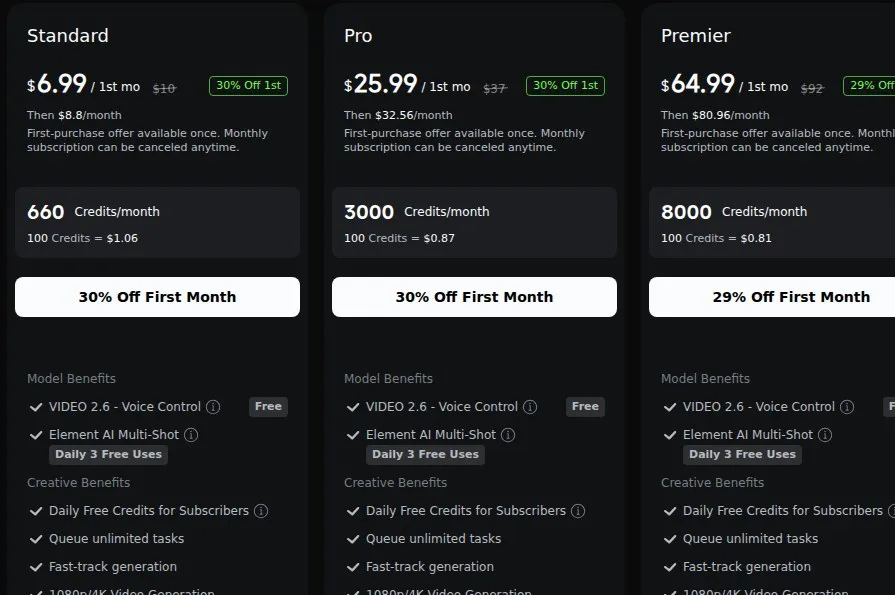Image resolution: width=895 pixels, height=595 pixels.
Task: Click Free tag on Standard Voice Control row
Action: [x=268, y=407]
